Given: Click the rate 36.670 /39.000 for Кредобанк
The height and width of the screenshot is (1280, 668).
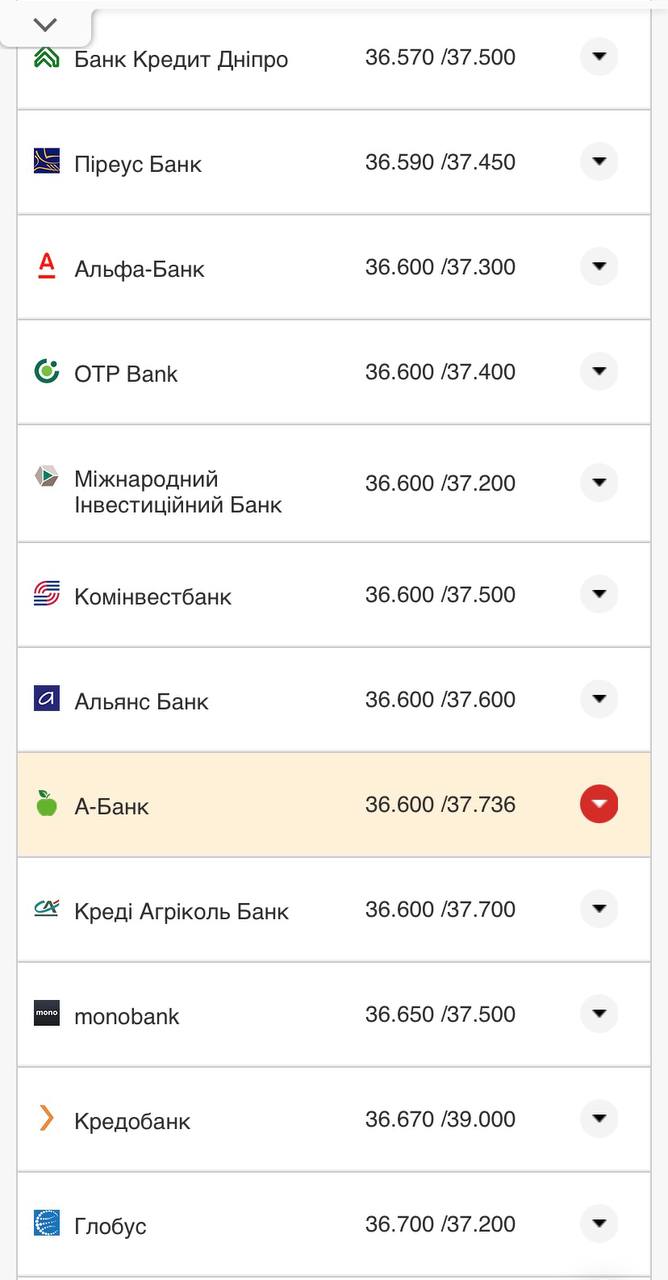Looking at the screenshot, I should (x=440, y=1119).
